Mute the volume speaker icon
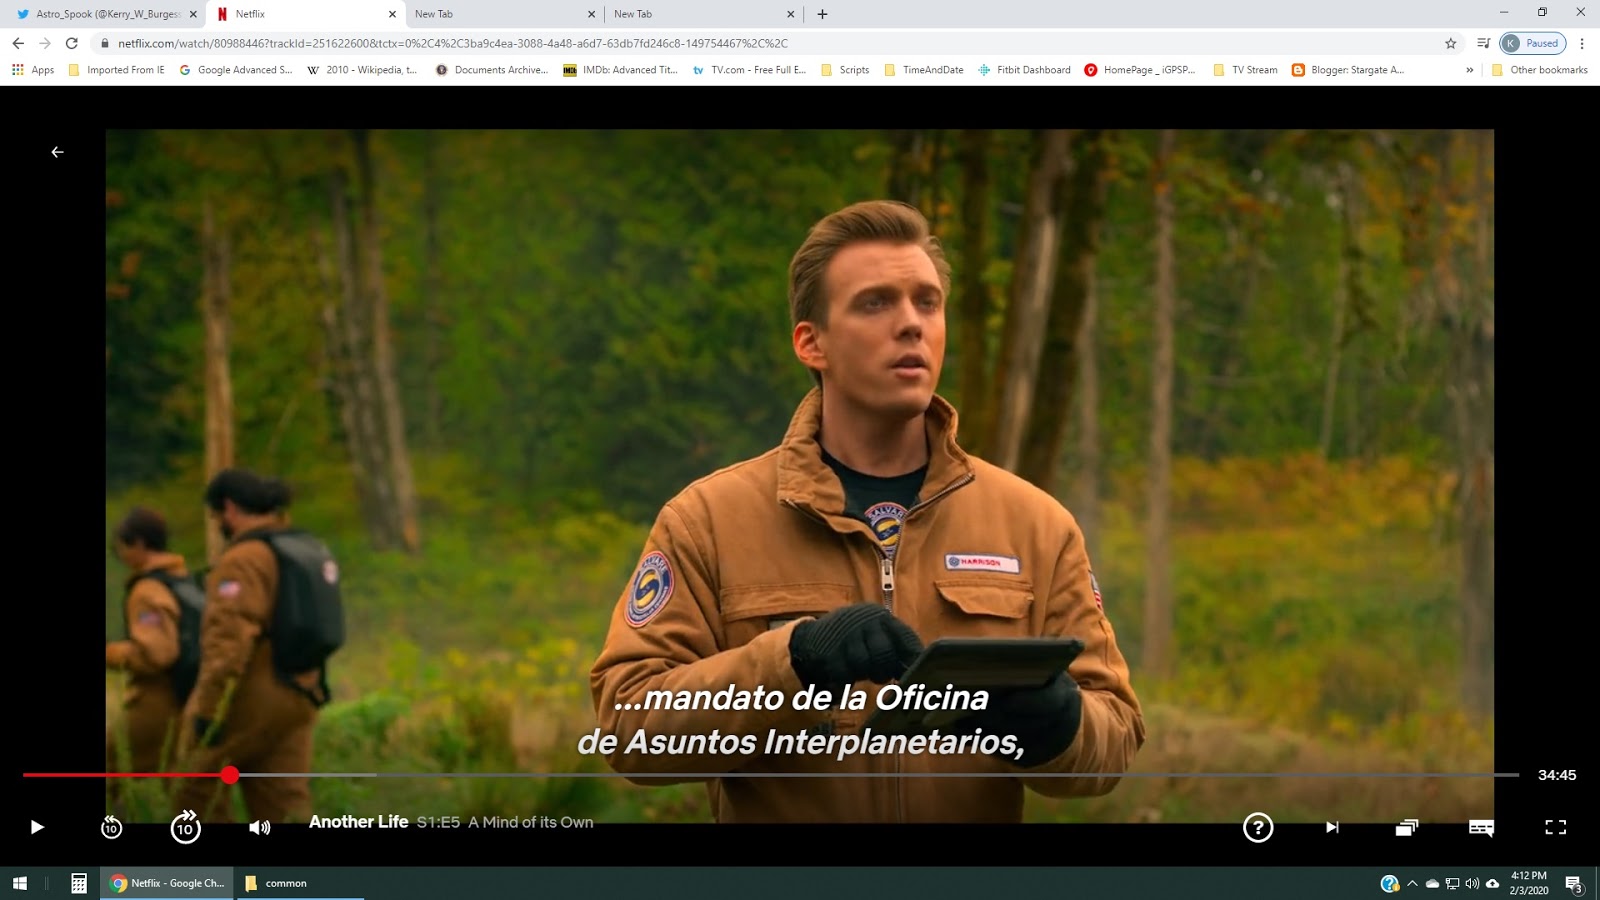 pos(260,827)
